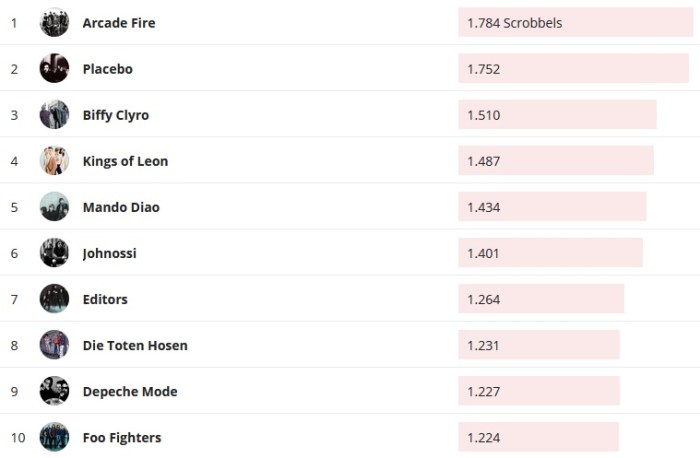Open the Foo Fighters 1.224 bar
This screenshot has height=458, width=700.
[538, 437]
